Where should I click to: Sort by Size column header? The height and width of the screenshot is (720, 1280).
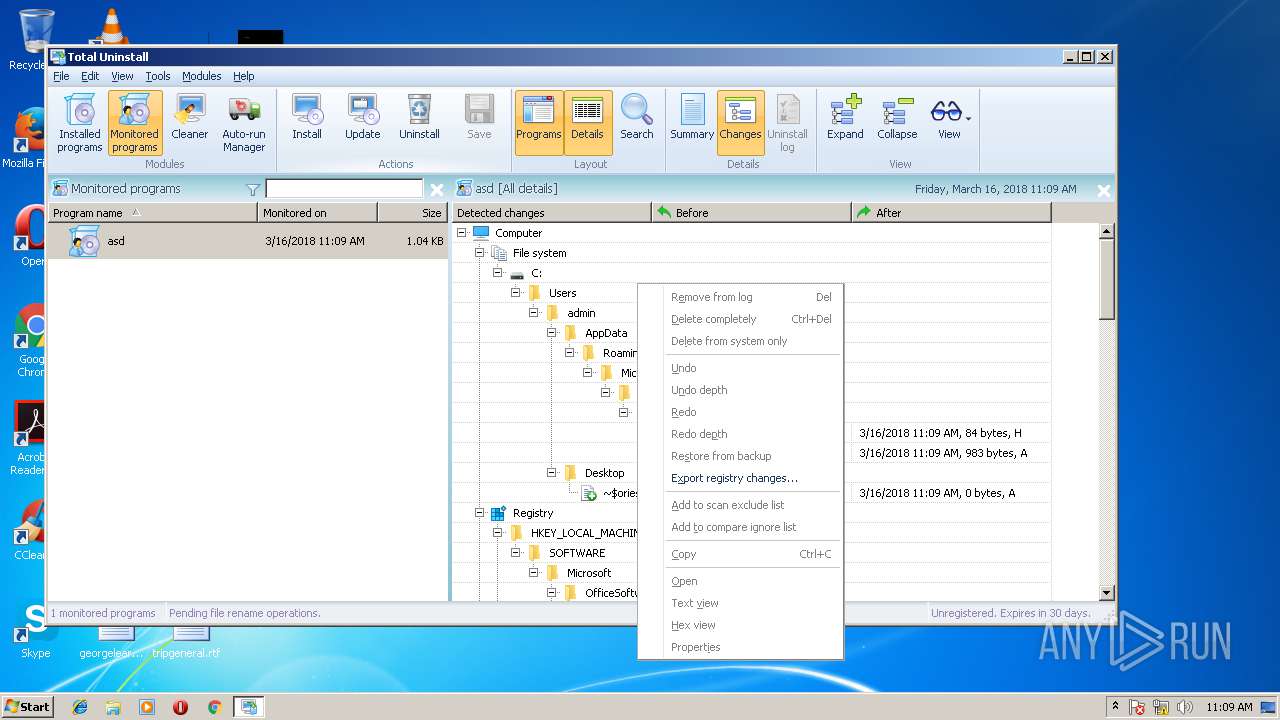click(x=413, y=213)
